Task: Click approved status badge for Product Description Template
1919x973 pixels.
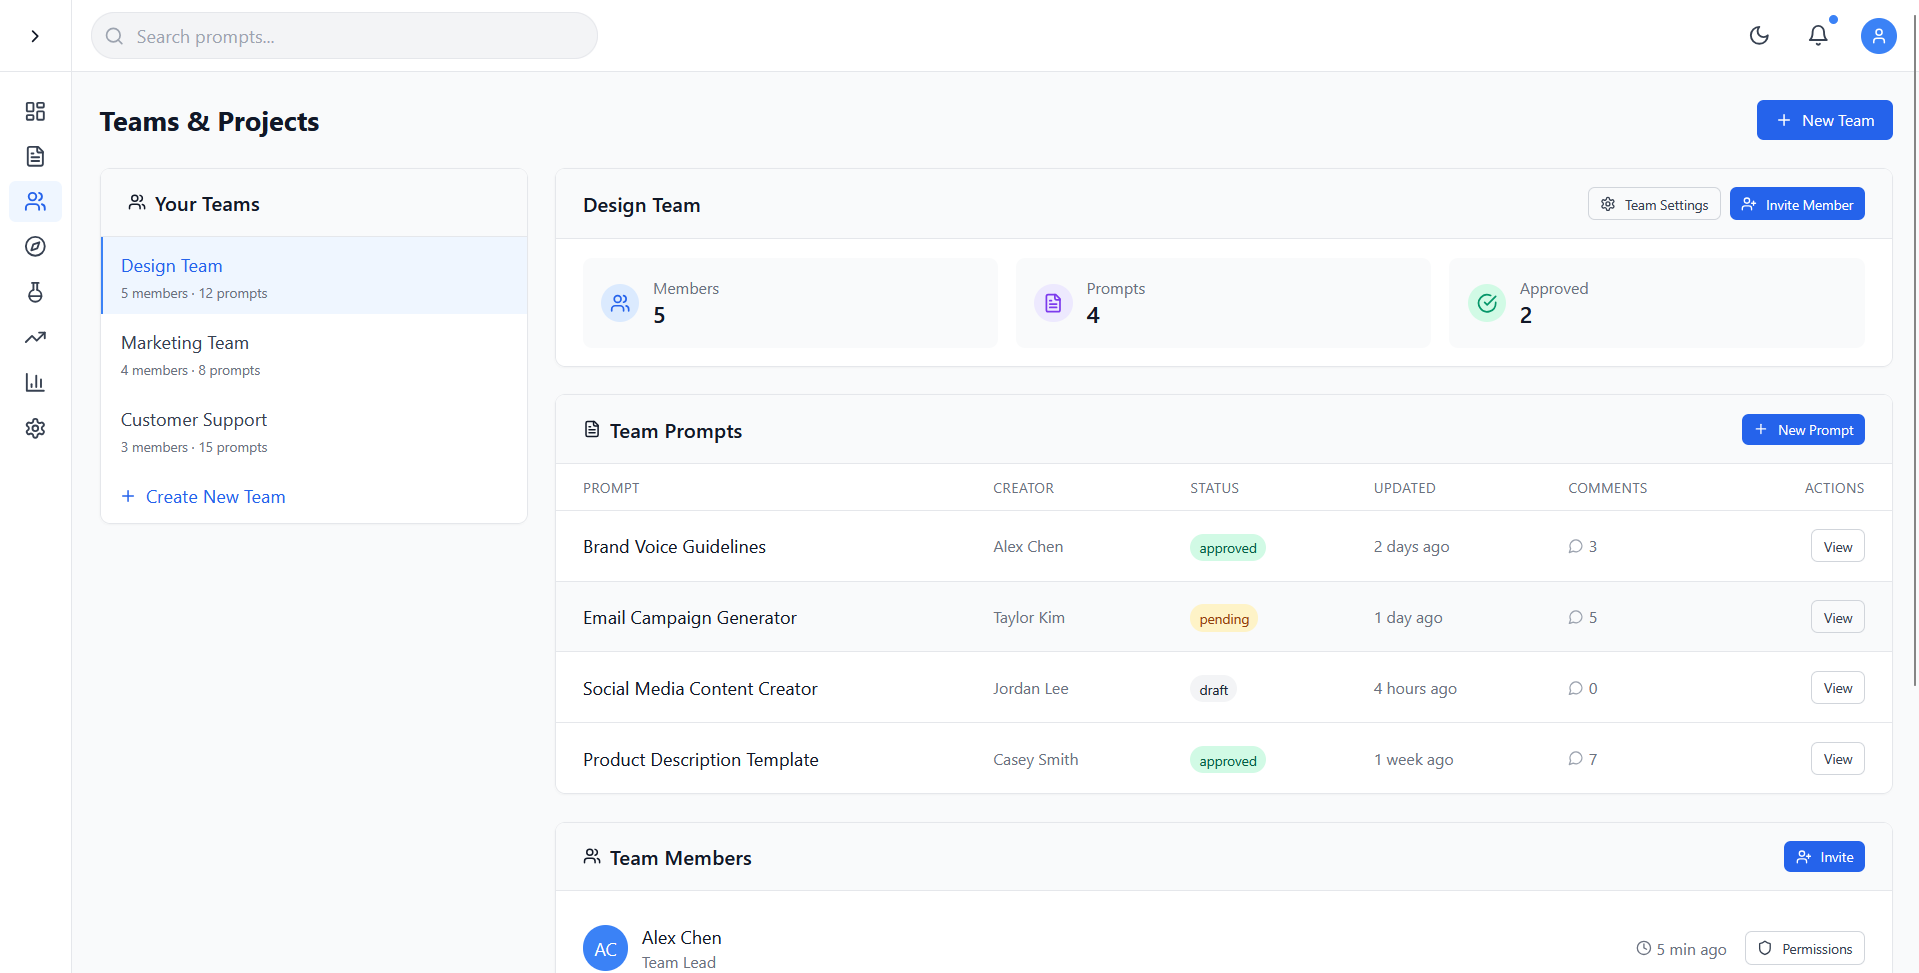Action: click(x=1228, y=761)
